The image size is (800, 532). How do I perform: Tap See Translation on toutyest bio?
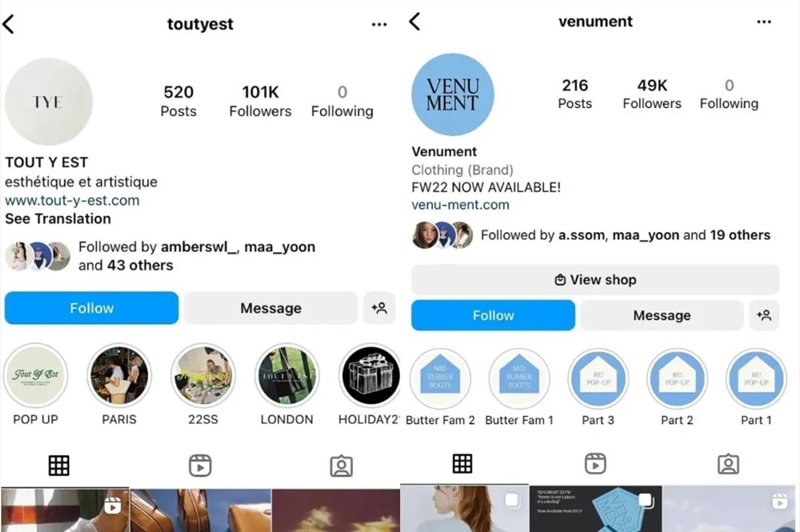(58, 219)
